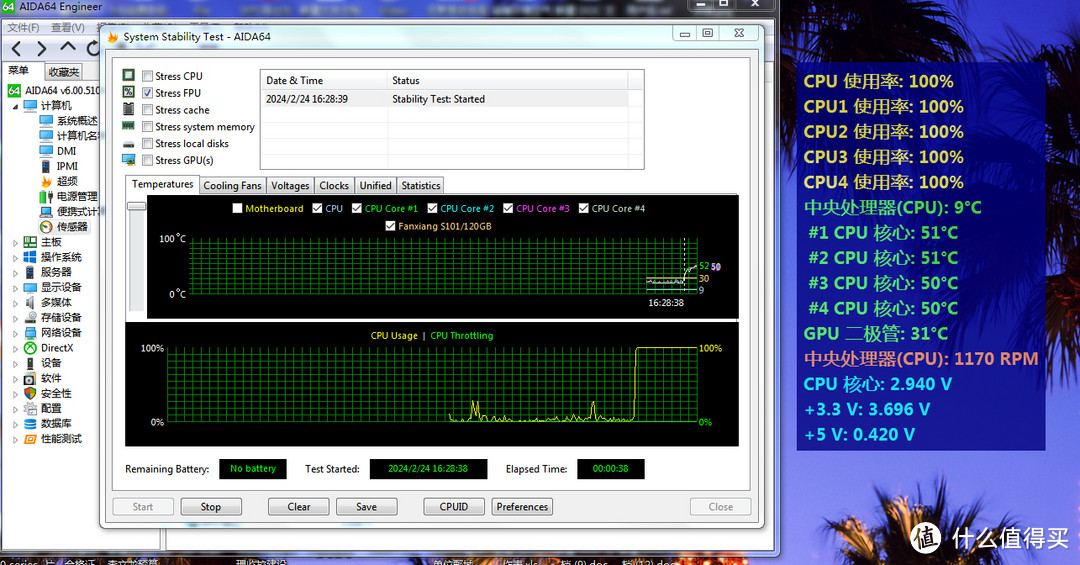The height and width of the screenshot is (565, 1080).
Task: Expand the 存储设备 storage tree node
Action: (x=15, y=318)
